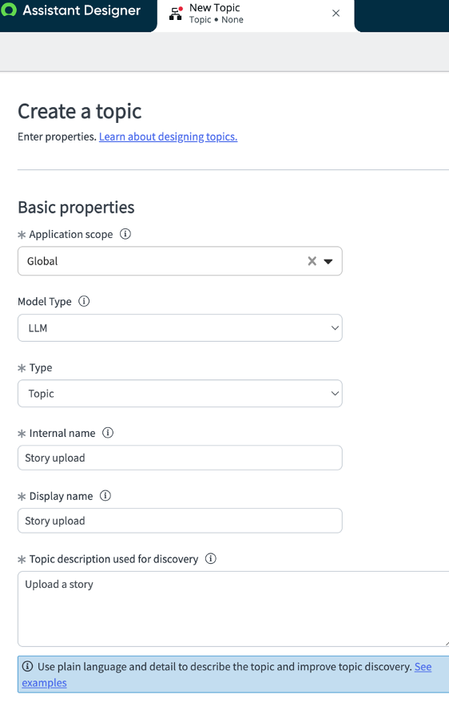Open Learn about designing topics link

tap(168, 136)
